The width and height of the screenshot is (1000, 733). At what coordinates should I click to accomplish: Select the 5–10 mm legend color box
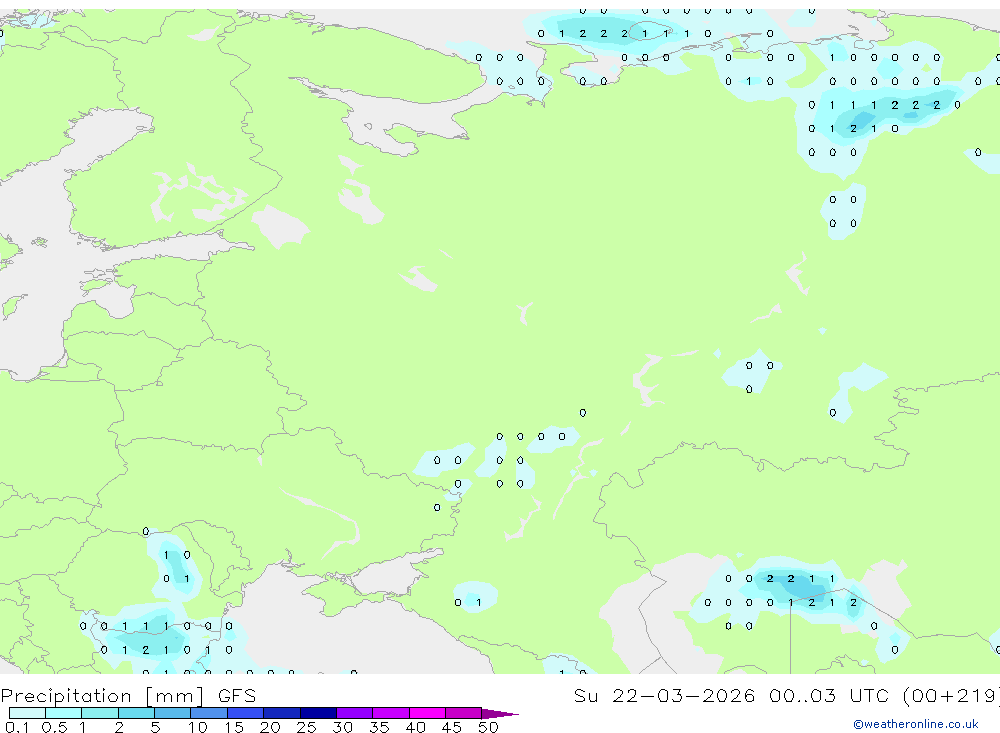point(173,713)
